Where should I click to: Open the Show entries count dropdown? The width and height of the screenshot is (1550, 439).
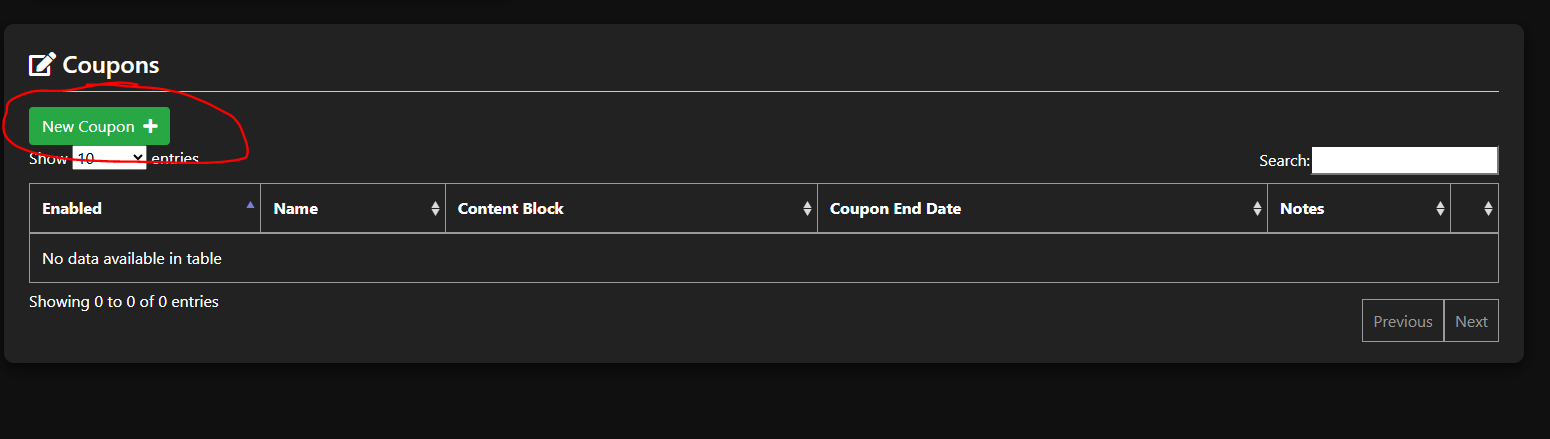pos(110,158)
